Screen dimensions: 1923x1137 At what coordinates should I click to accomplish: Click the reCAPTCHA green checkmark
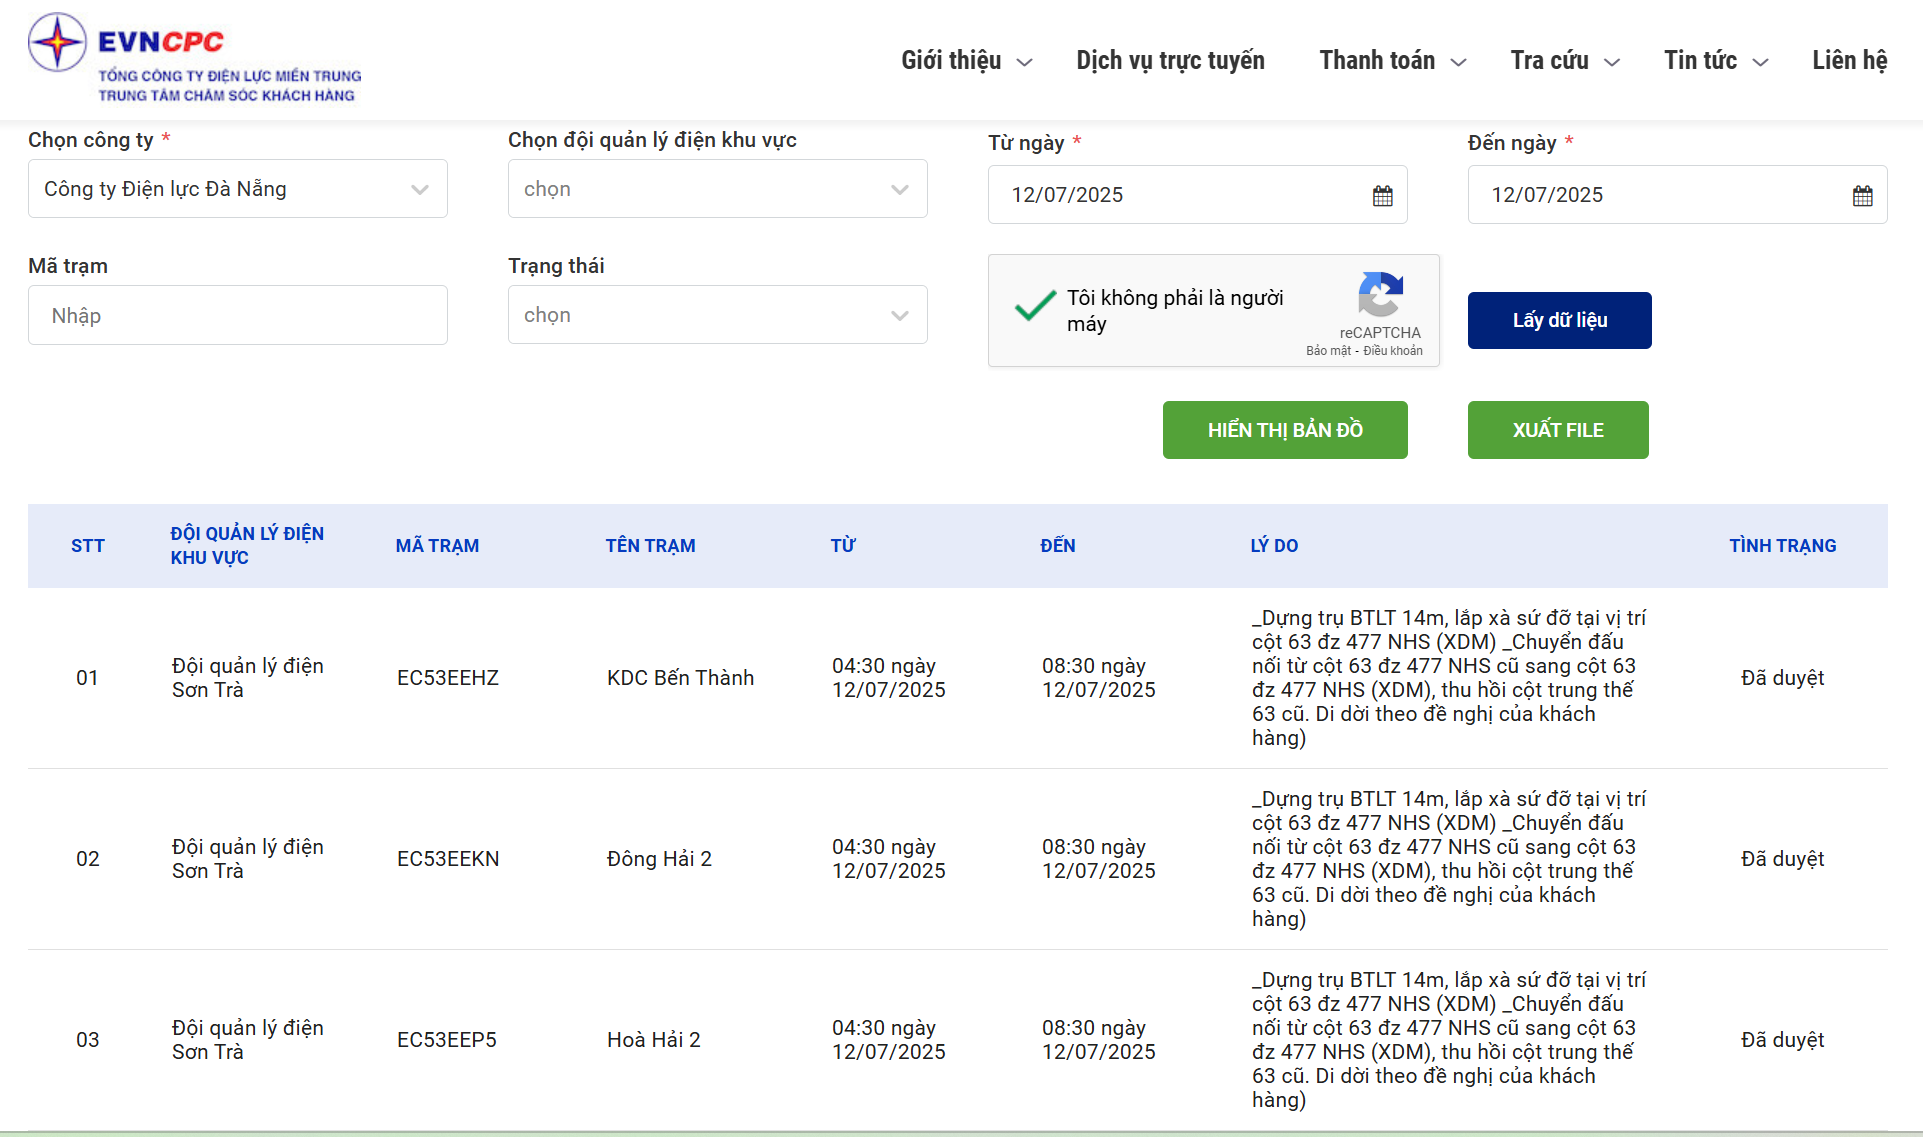point(1035,305)
